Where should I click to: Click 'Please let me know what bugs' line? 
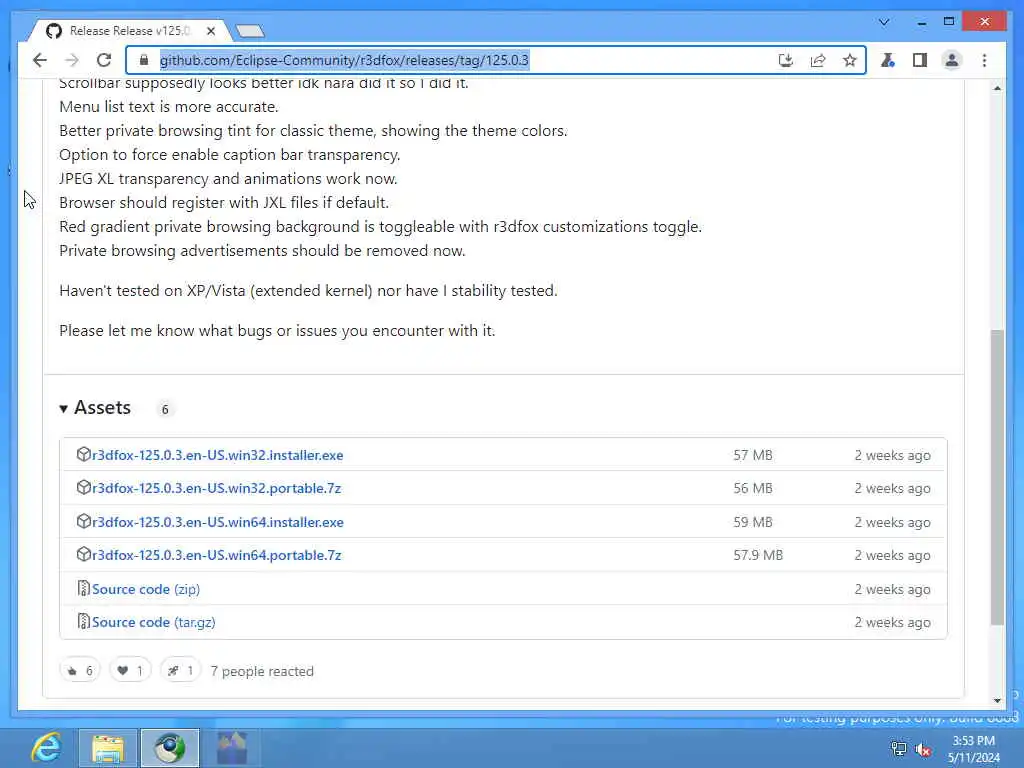point(277,330)
